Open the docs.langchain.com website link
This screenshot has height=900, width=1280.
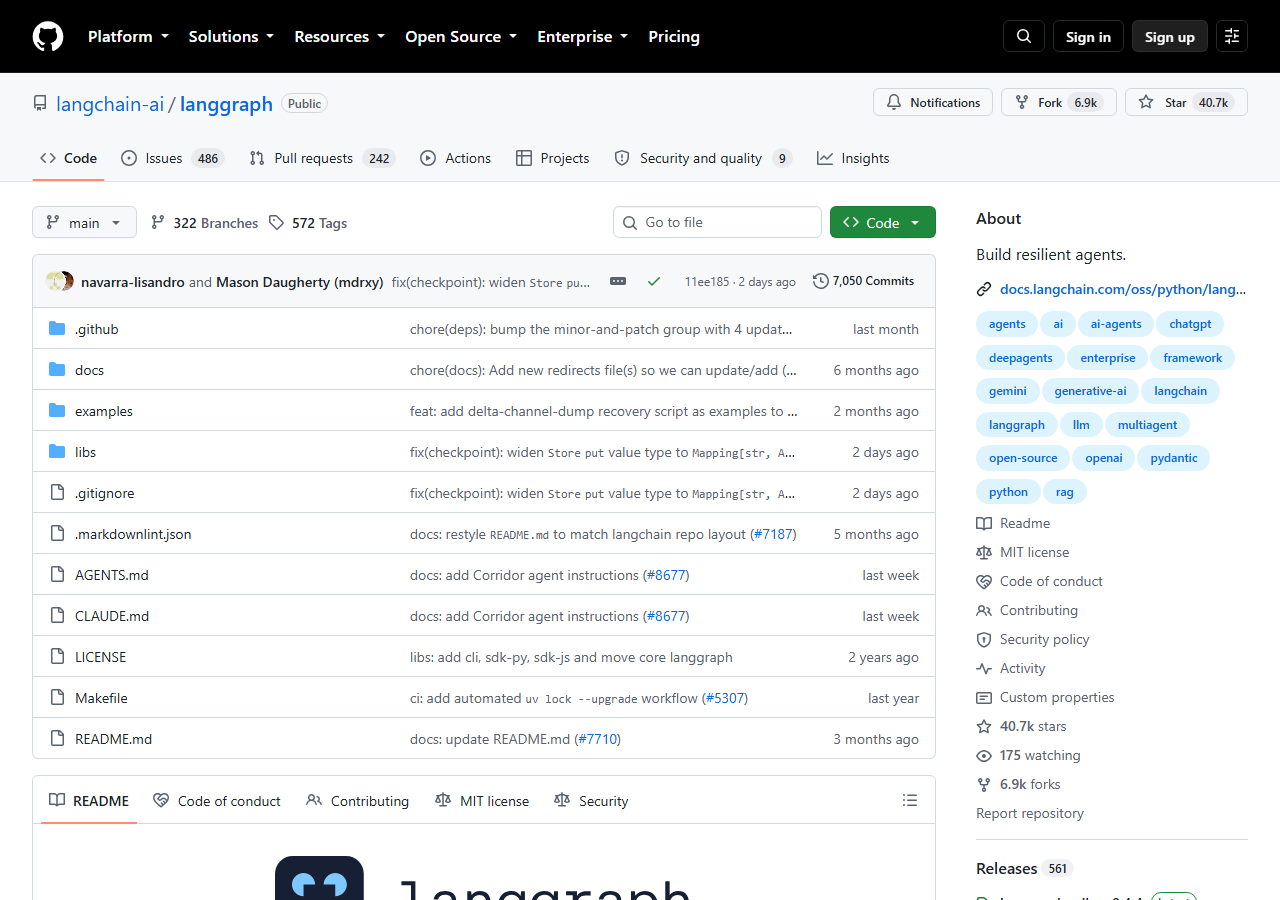pos(1123,289)
